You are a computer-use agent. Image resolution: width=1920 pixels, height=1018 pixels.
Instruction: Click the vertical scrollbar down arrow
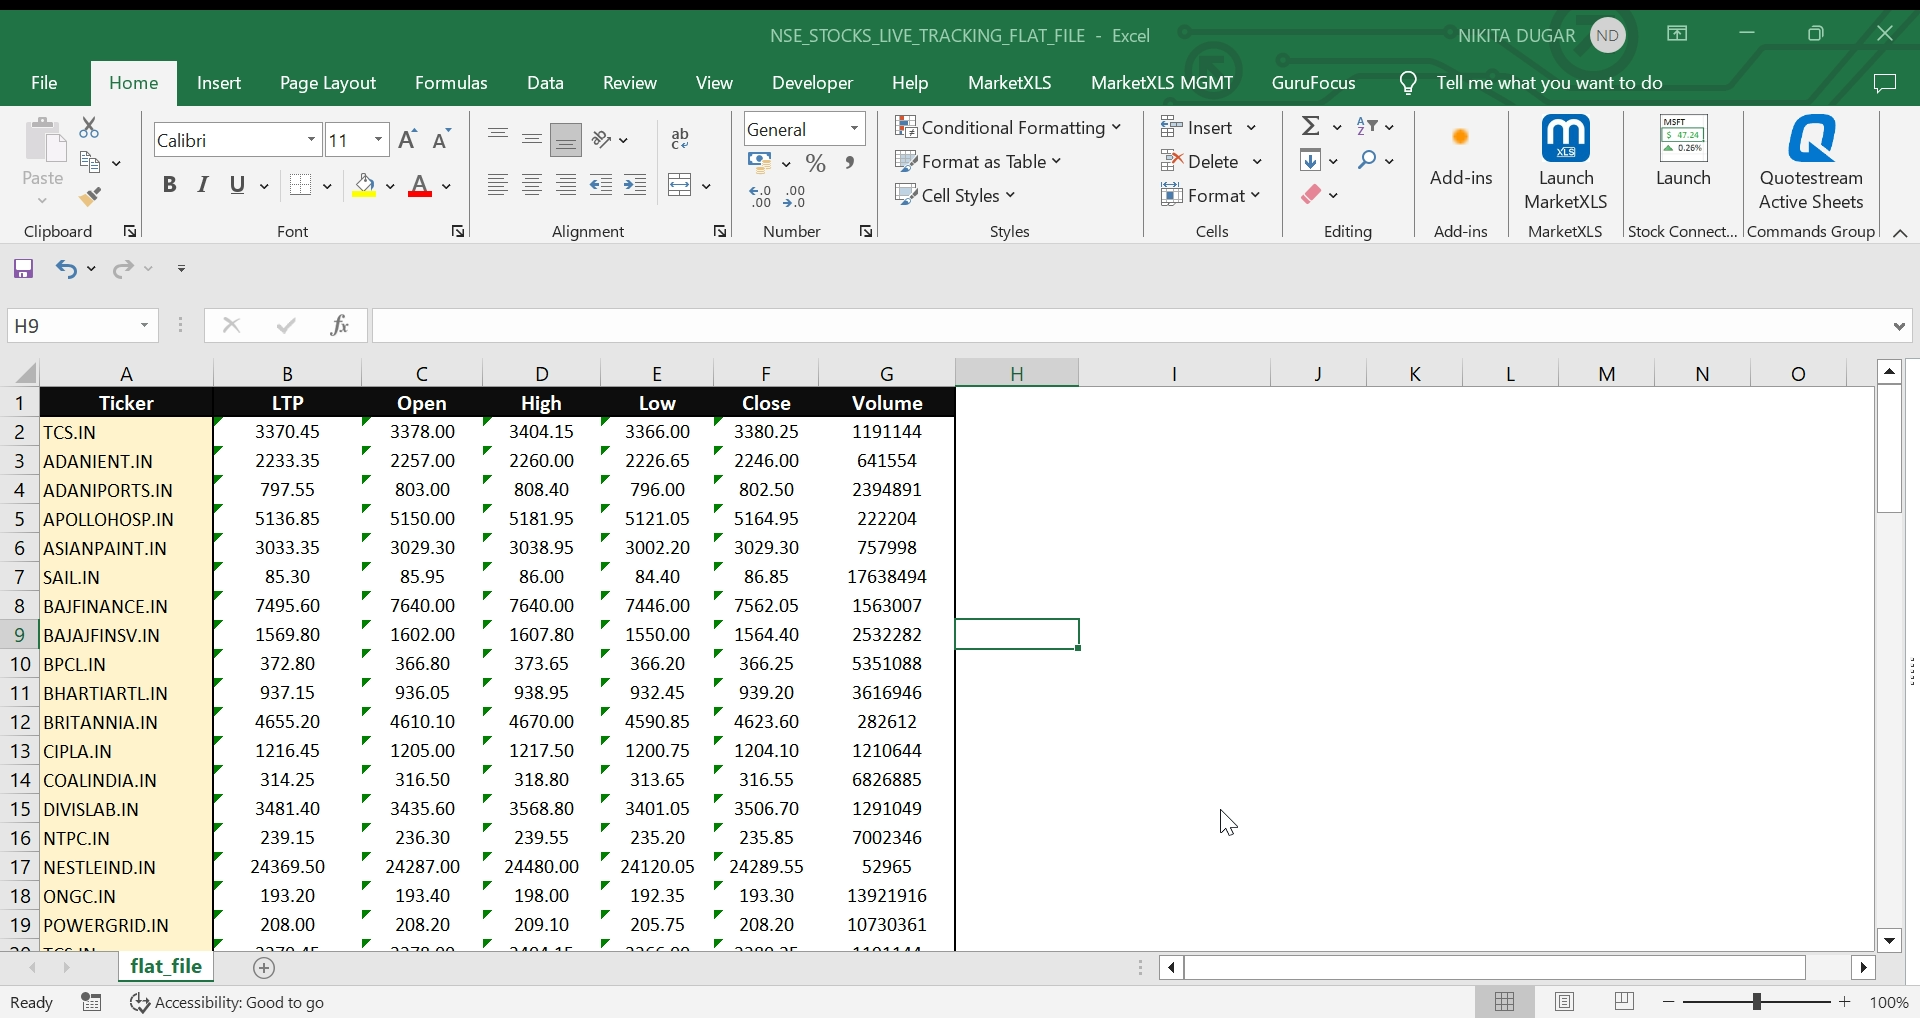pos(1889,940)
